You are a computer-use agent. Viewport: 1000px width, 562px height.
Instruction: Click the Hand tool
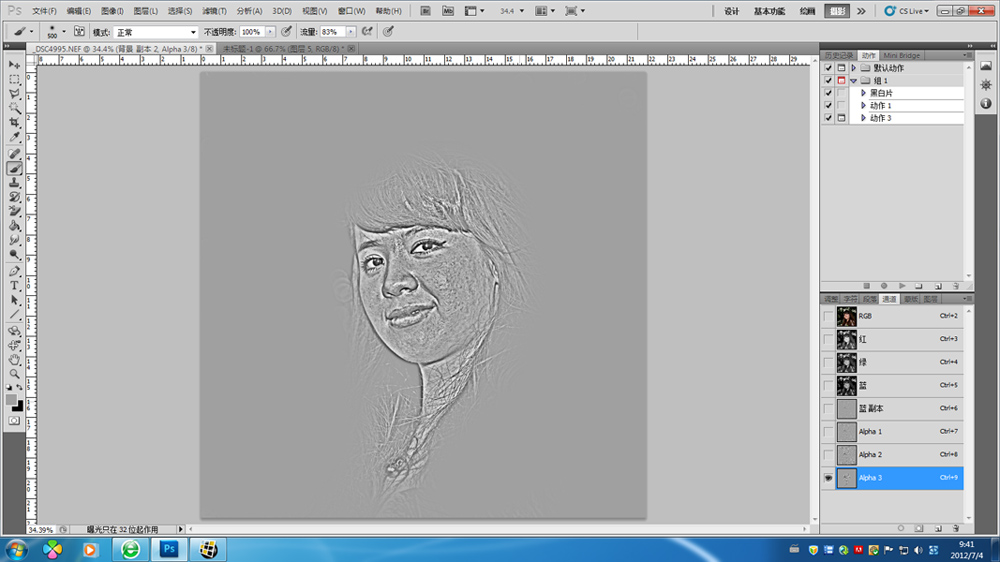15,359
